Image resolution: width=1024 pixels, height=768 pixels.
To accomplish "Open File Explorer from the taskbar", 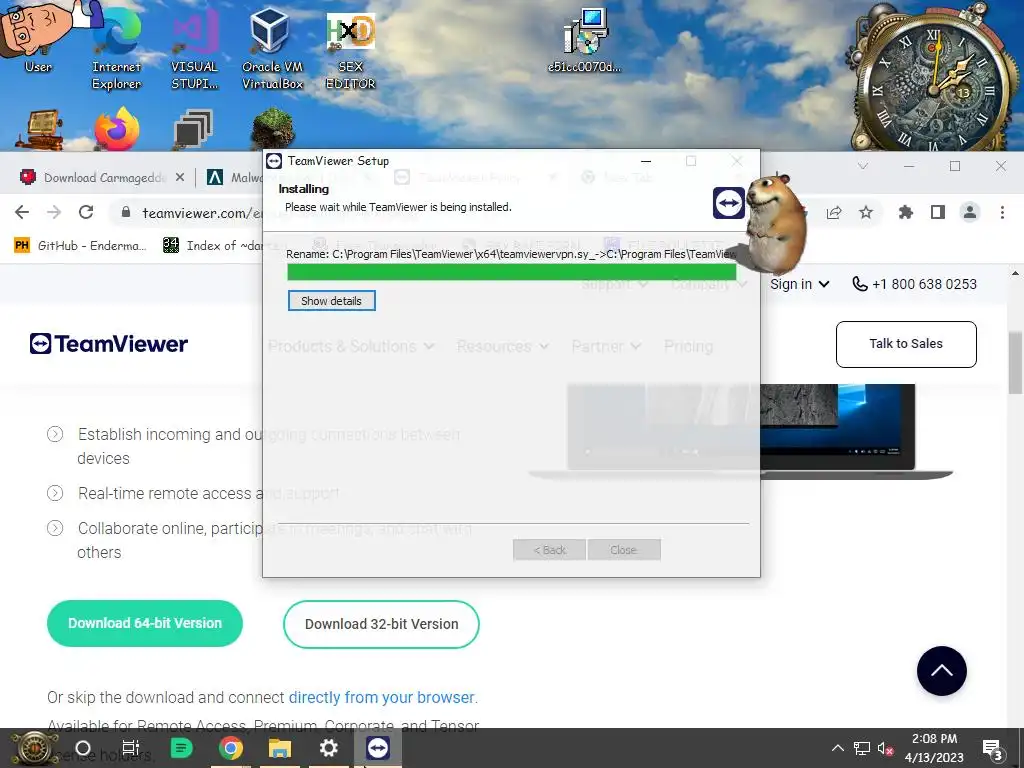I will [x=280, y=748].
